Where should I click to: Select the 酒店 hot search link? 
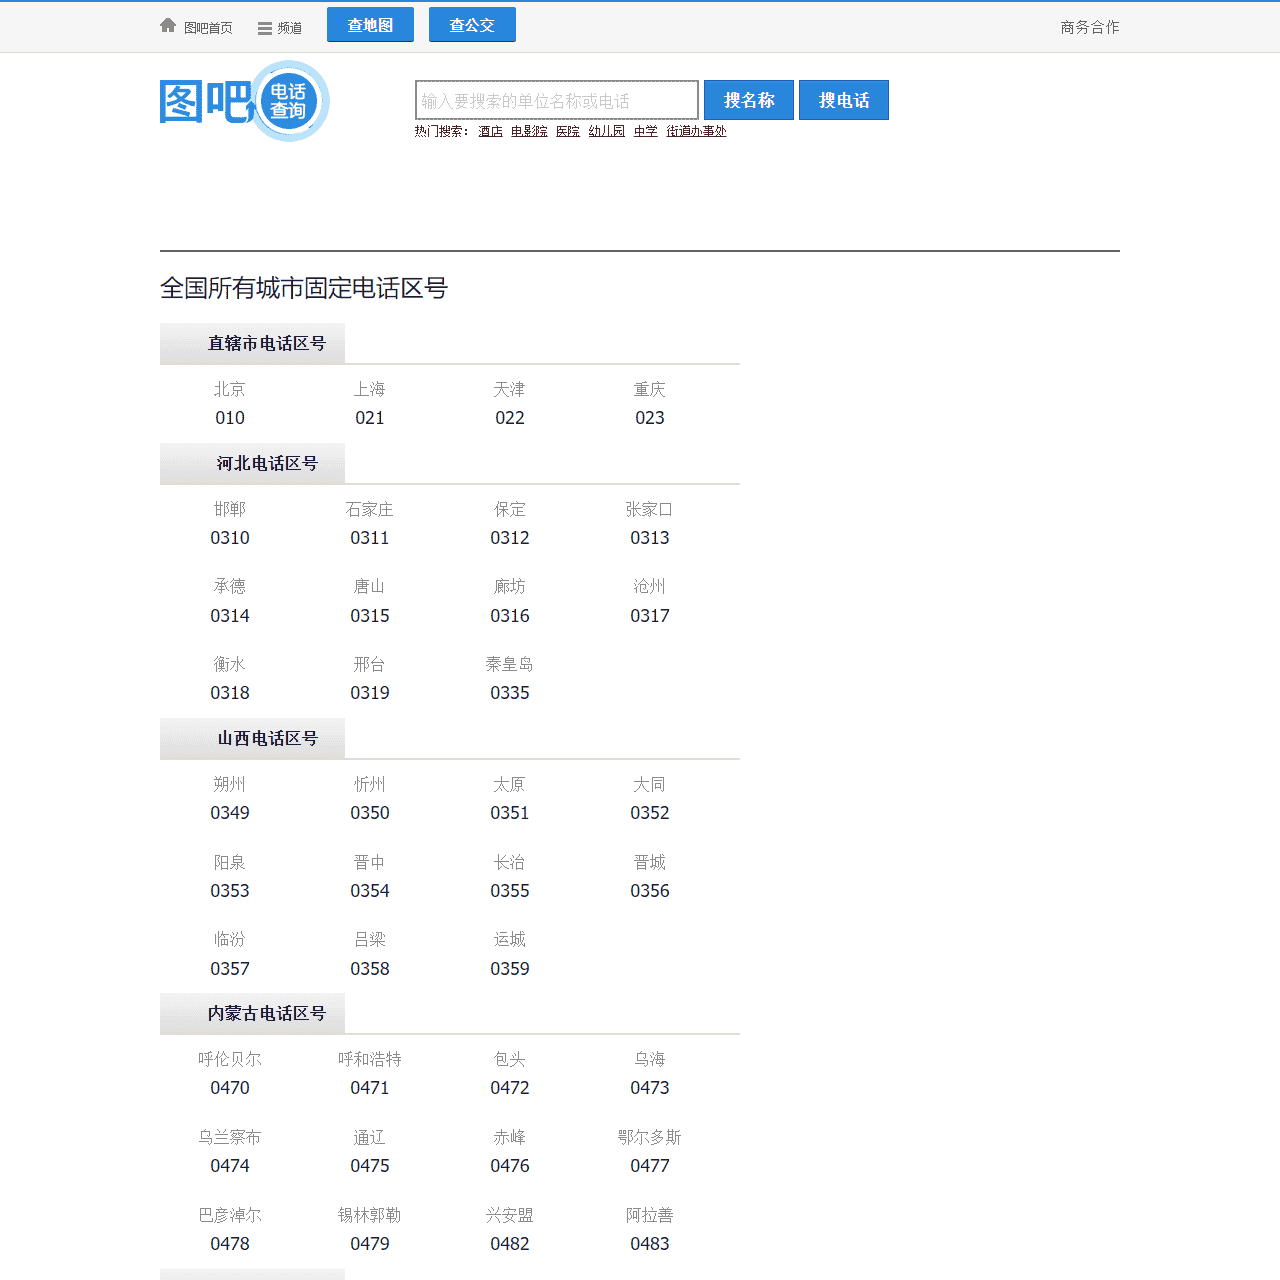pyautogui.click(x=489, y=131)
